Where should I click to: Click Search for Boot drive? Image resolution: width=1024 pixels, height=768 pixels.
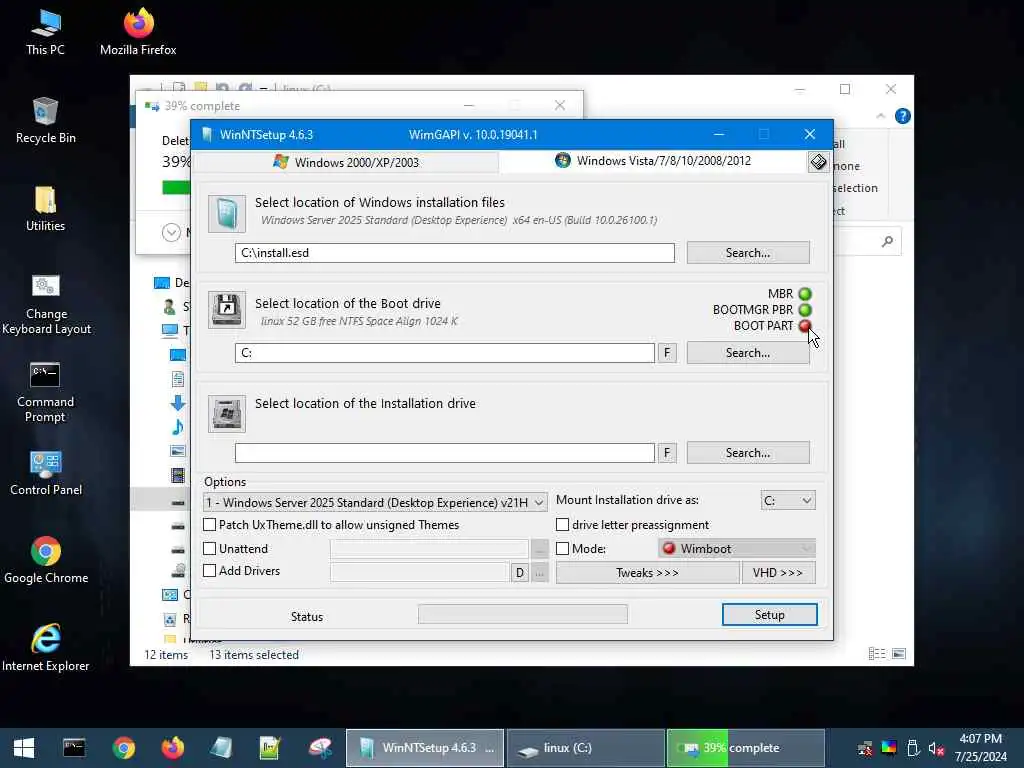click(x=748, y=353)
